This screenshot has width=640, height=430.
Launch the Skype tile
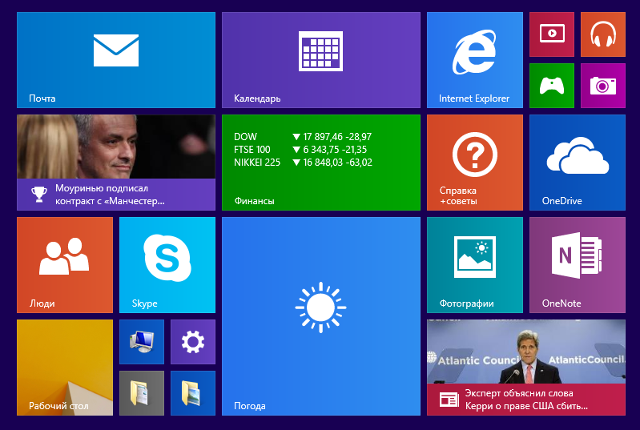point(167,265)
